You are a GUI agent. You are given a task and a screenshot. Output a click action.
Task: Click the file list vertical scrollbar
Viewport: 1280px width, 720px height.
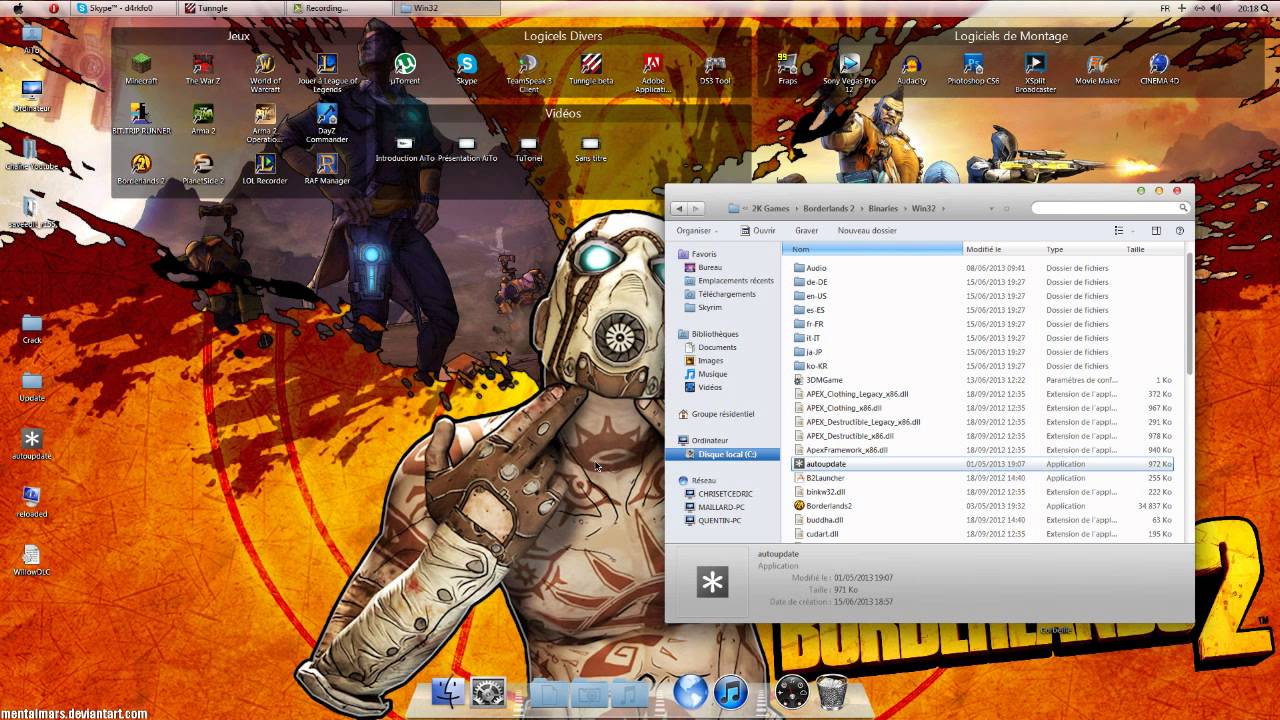(1189, 315)
